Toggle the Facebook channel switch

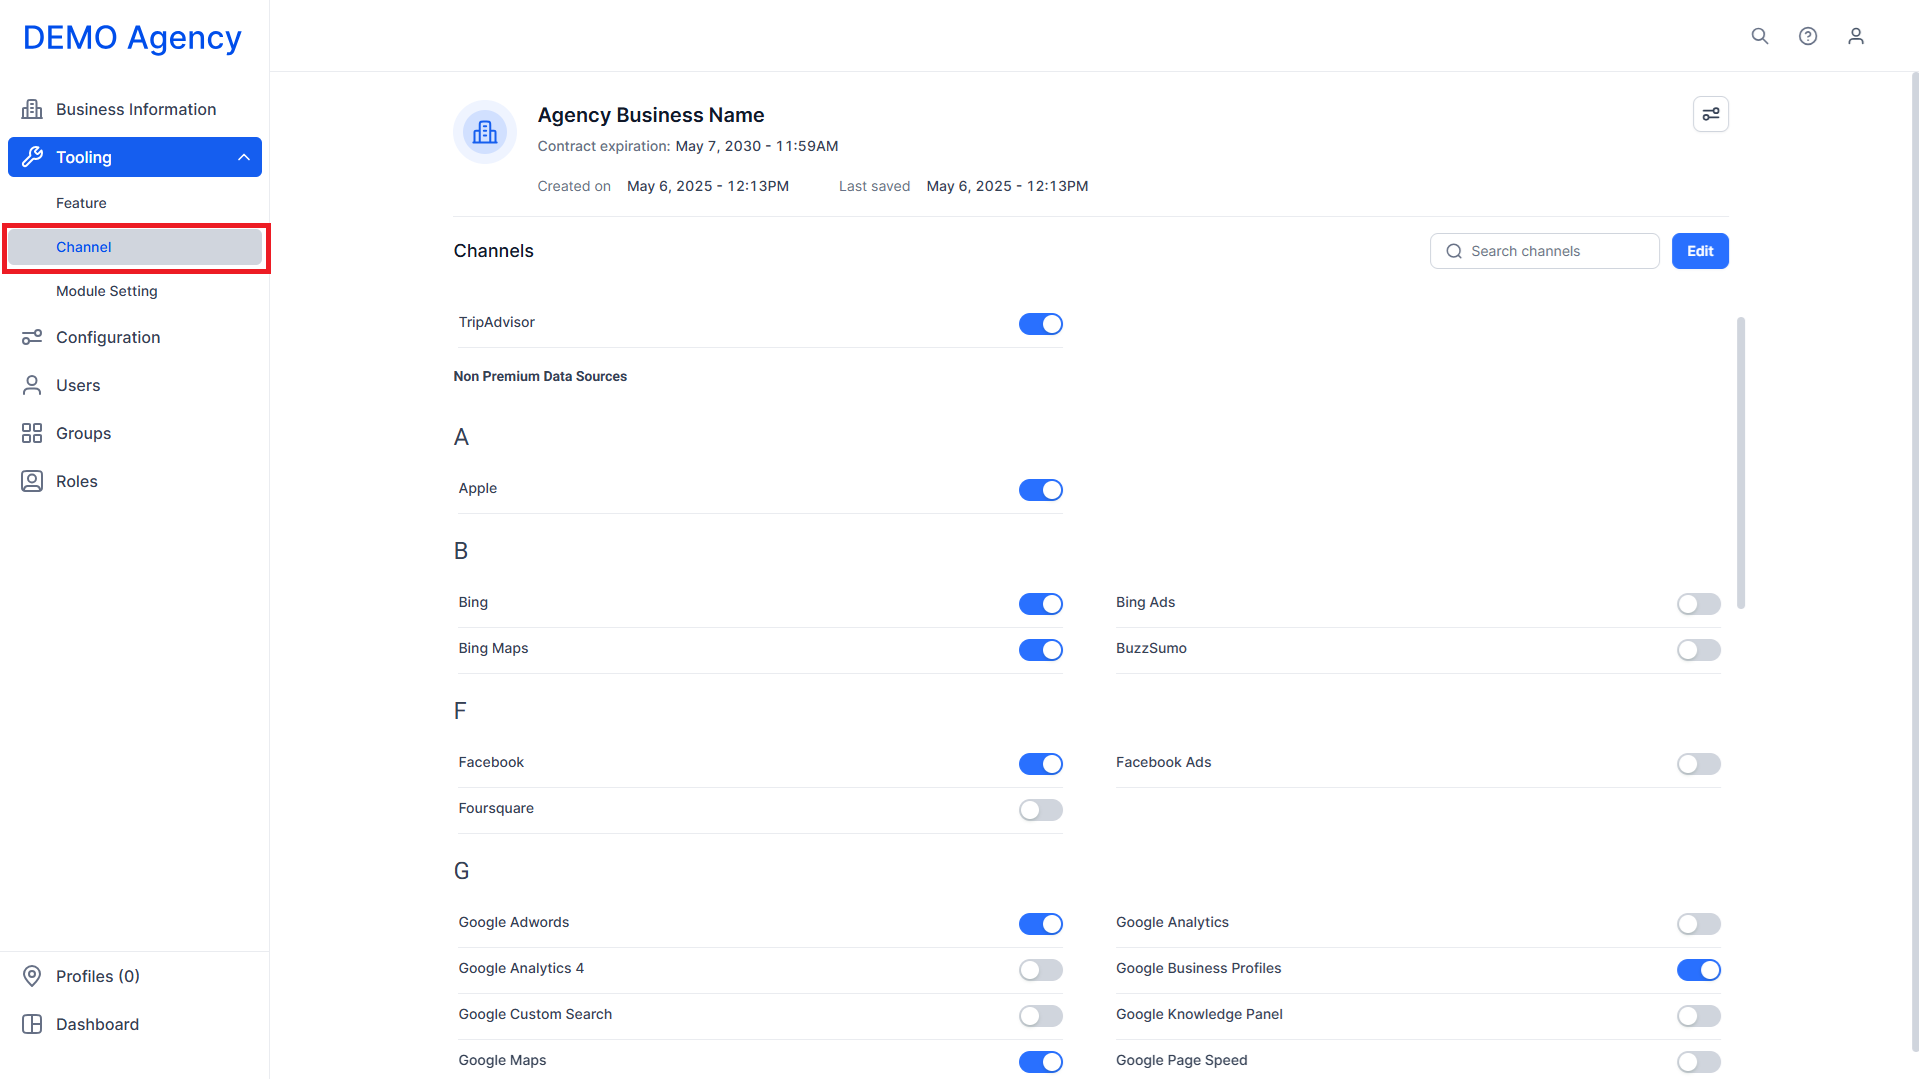click(x=1040, y=764)
